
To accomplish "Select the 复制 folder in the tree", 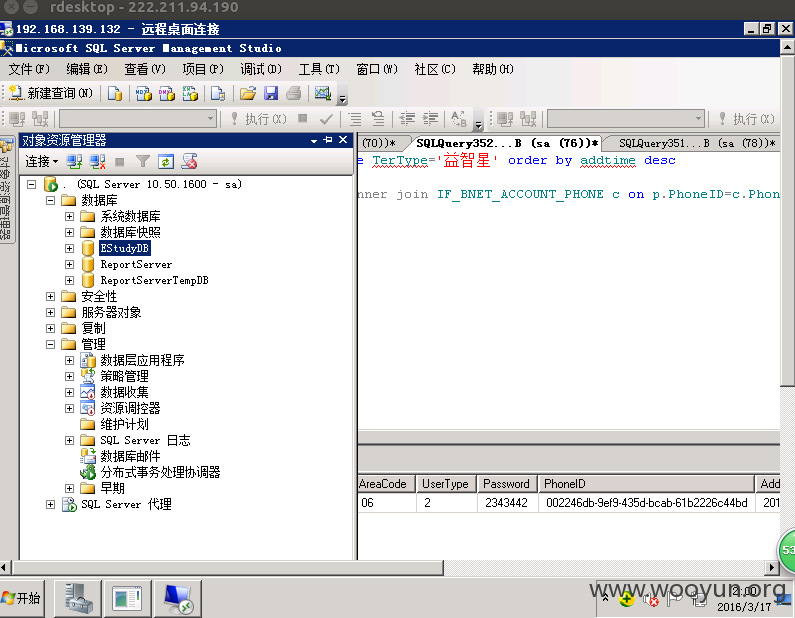I will (x=94, y=329).
